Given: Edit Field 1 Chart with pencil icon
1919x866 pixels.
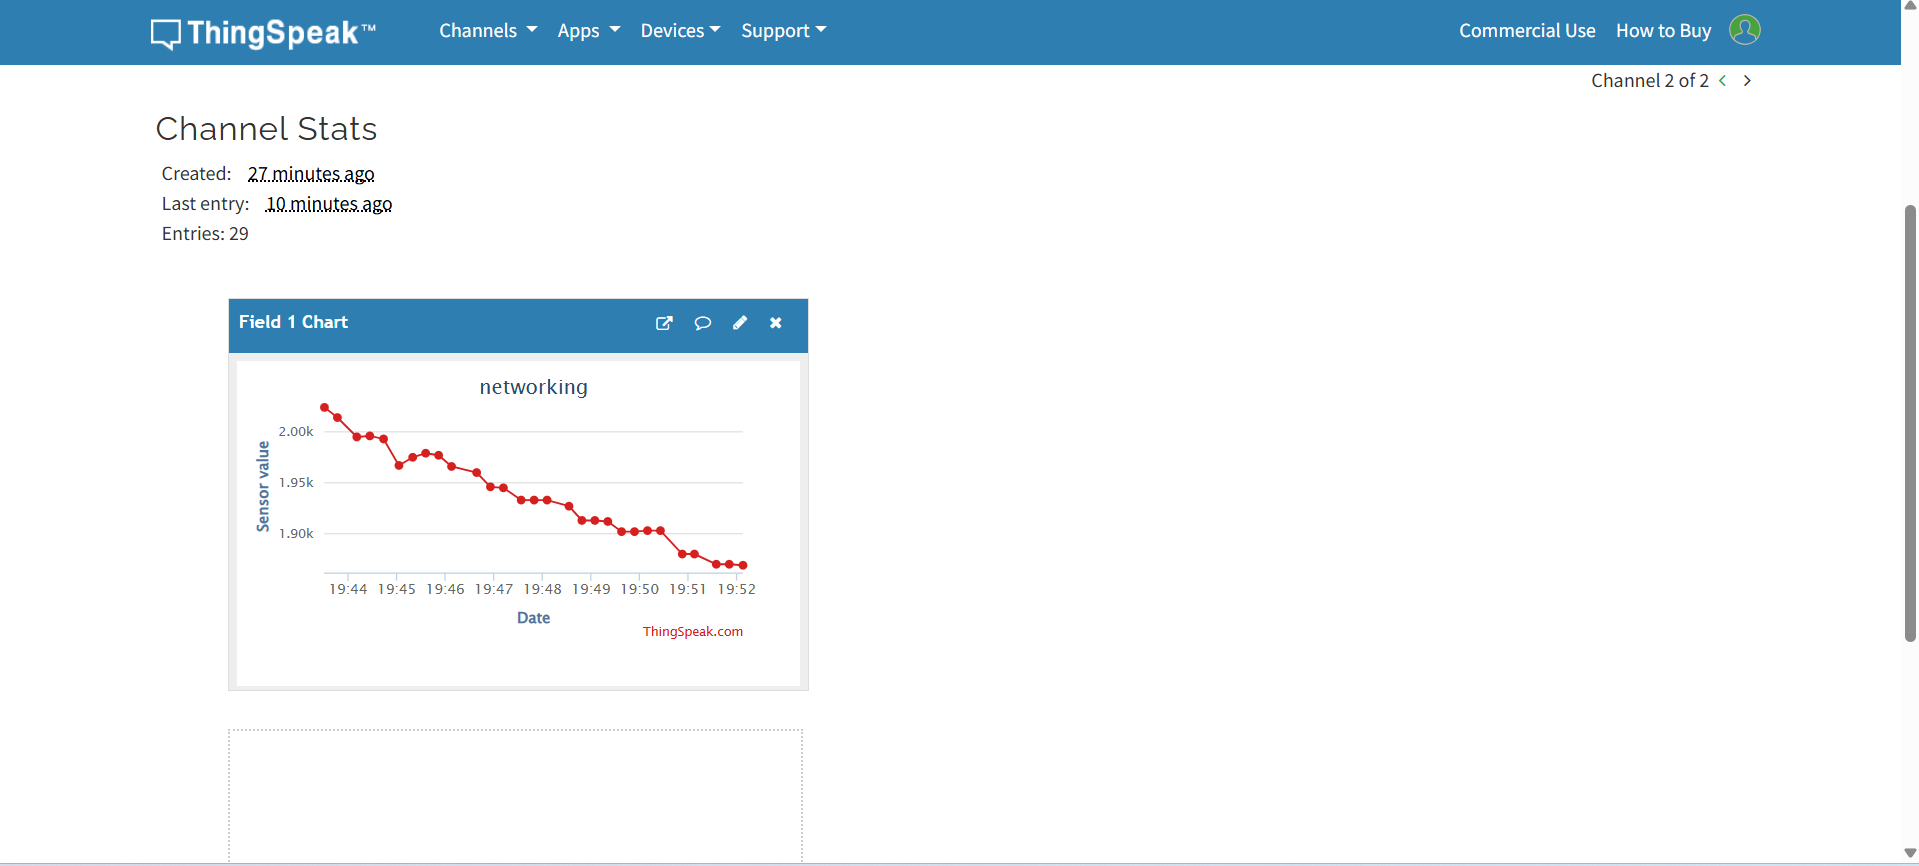Looking at the screenshot, I should point(740,323).
